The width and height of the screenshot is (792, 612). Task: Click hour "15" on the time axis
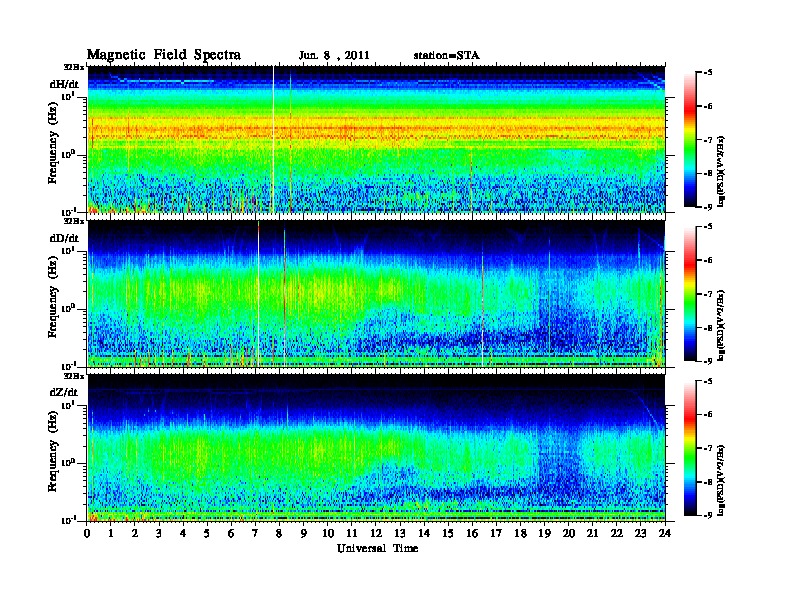(448, 534)
